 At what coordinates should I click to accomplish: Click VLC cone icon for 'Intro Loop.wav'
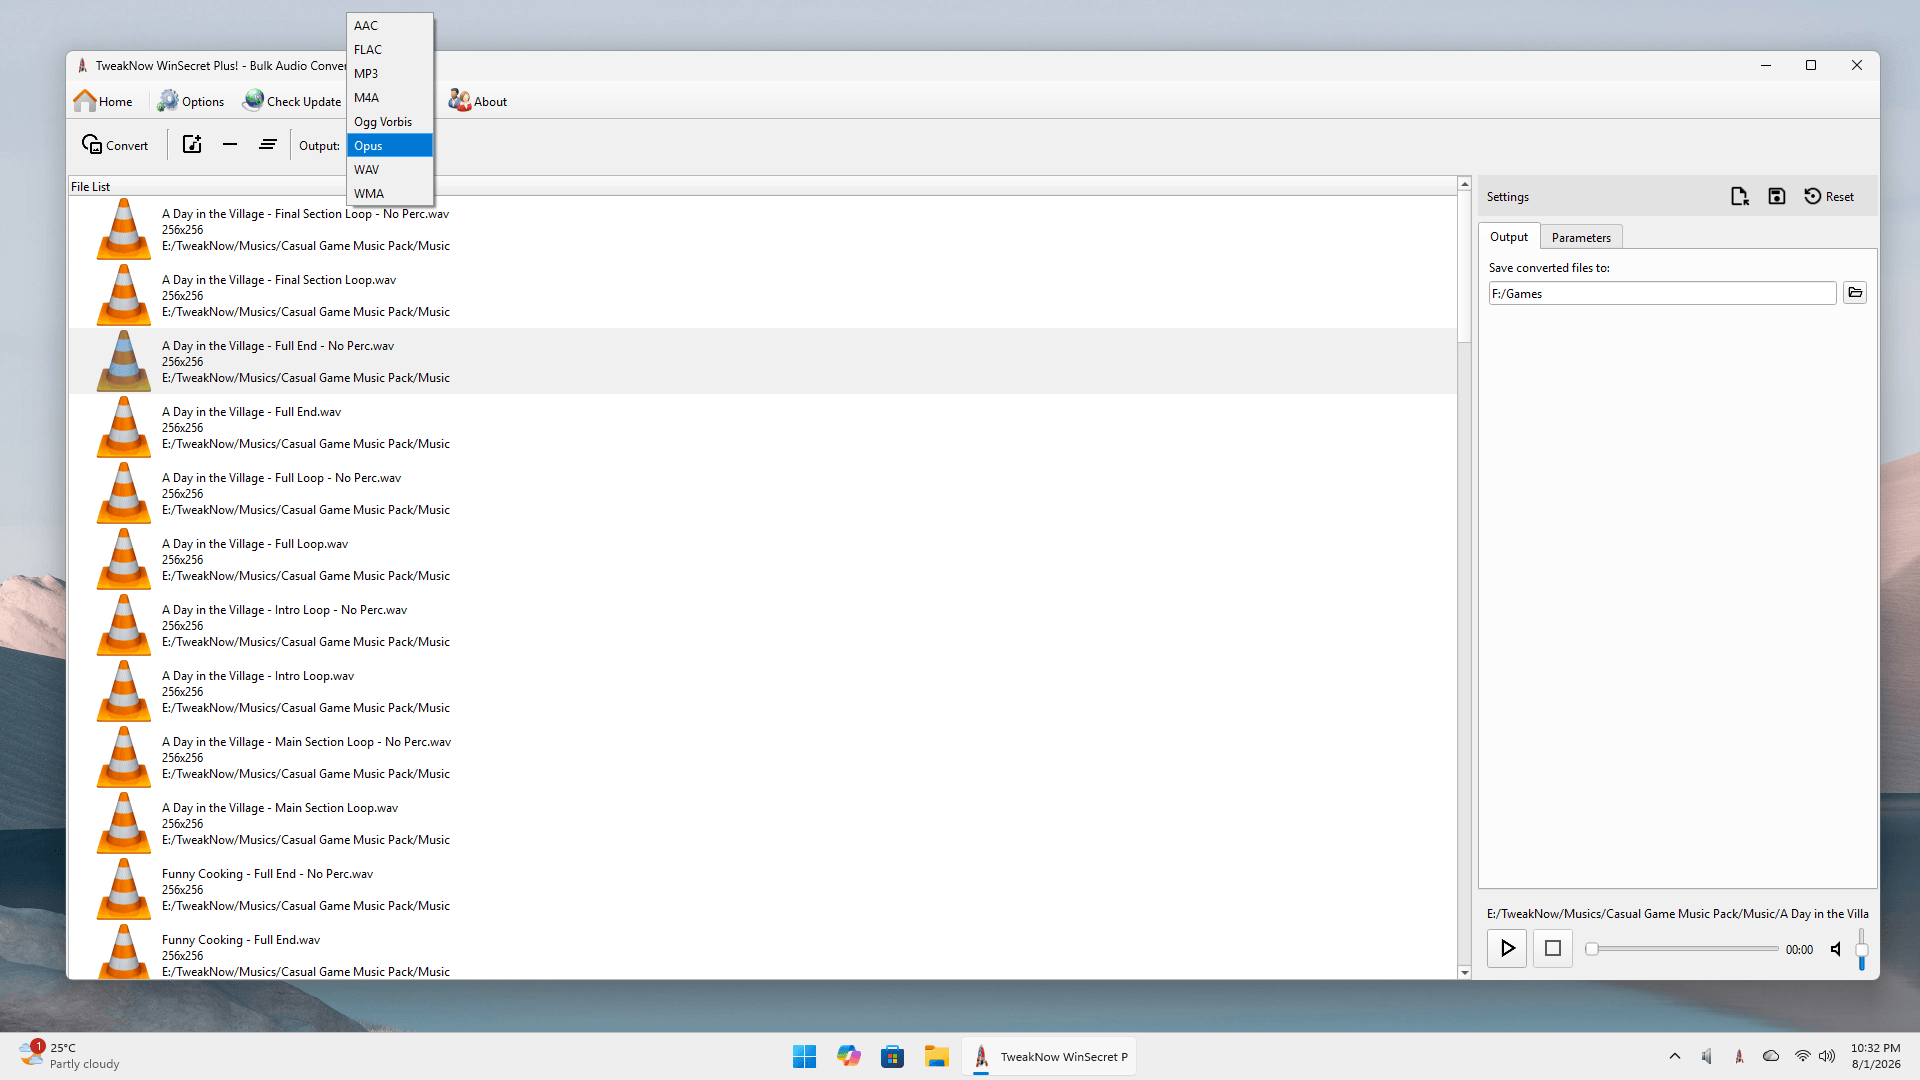124,691
